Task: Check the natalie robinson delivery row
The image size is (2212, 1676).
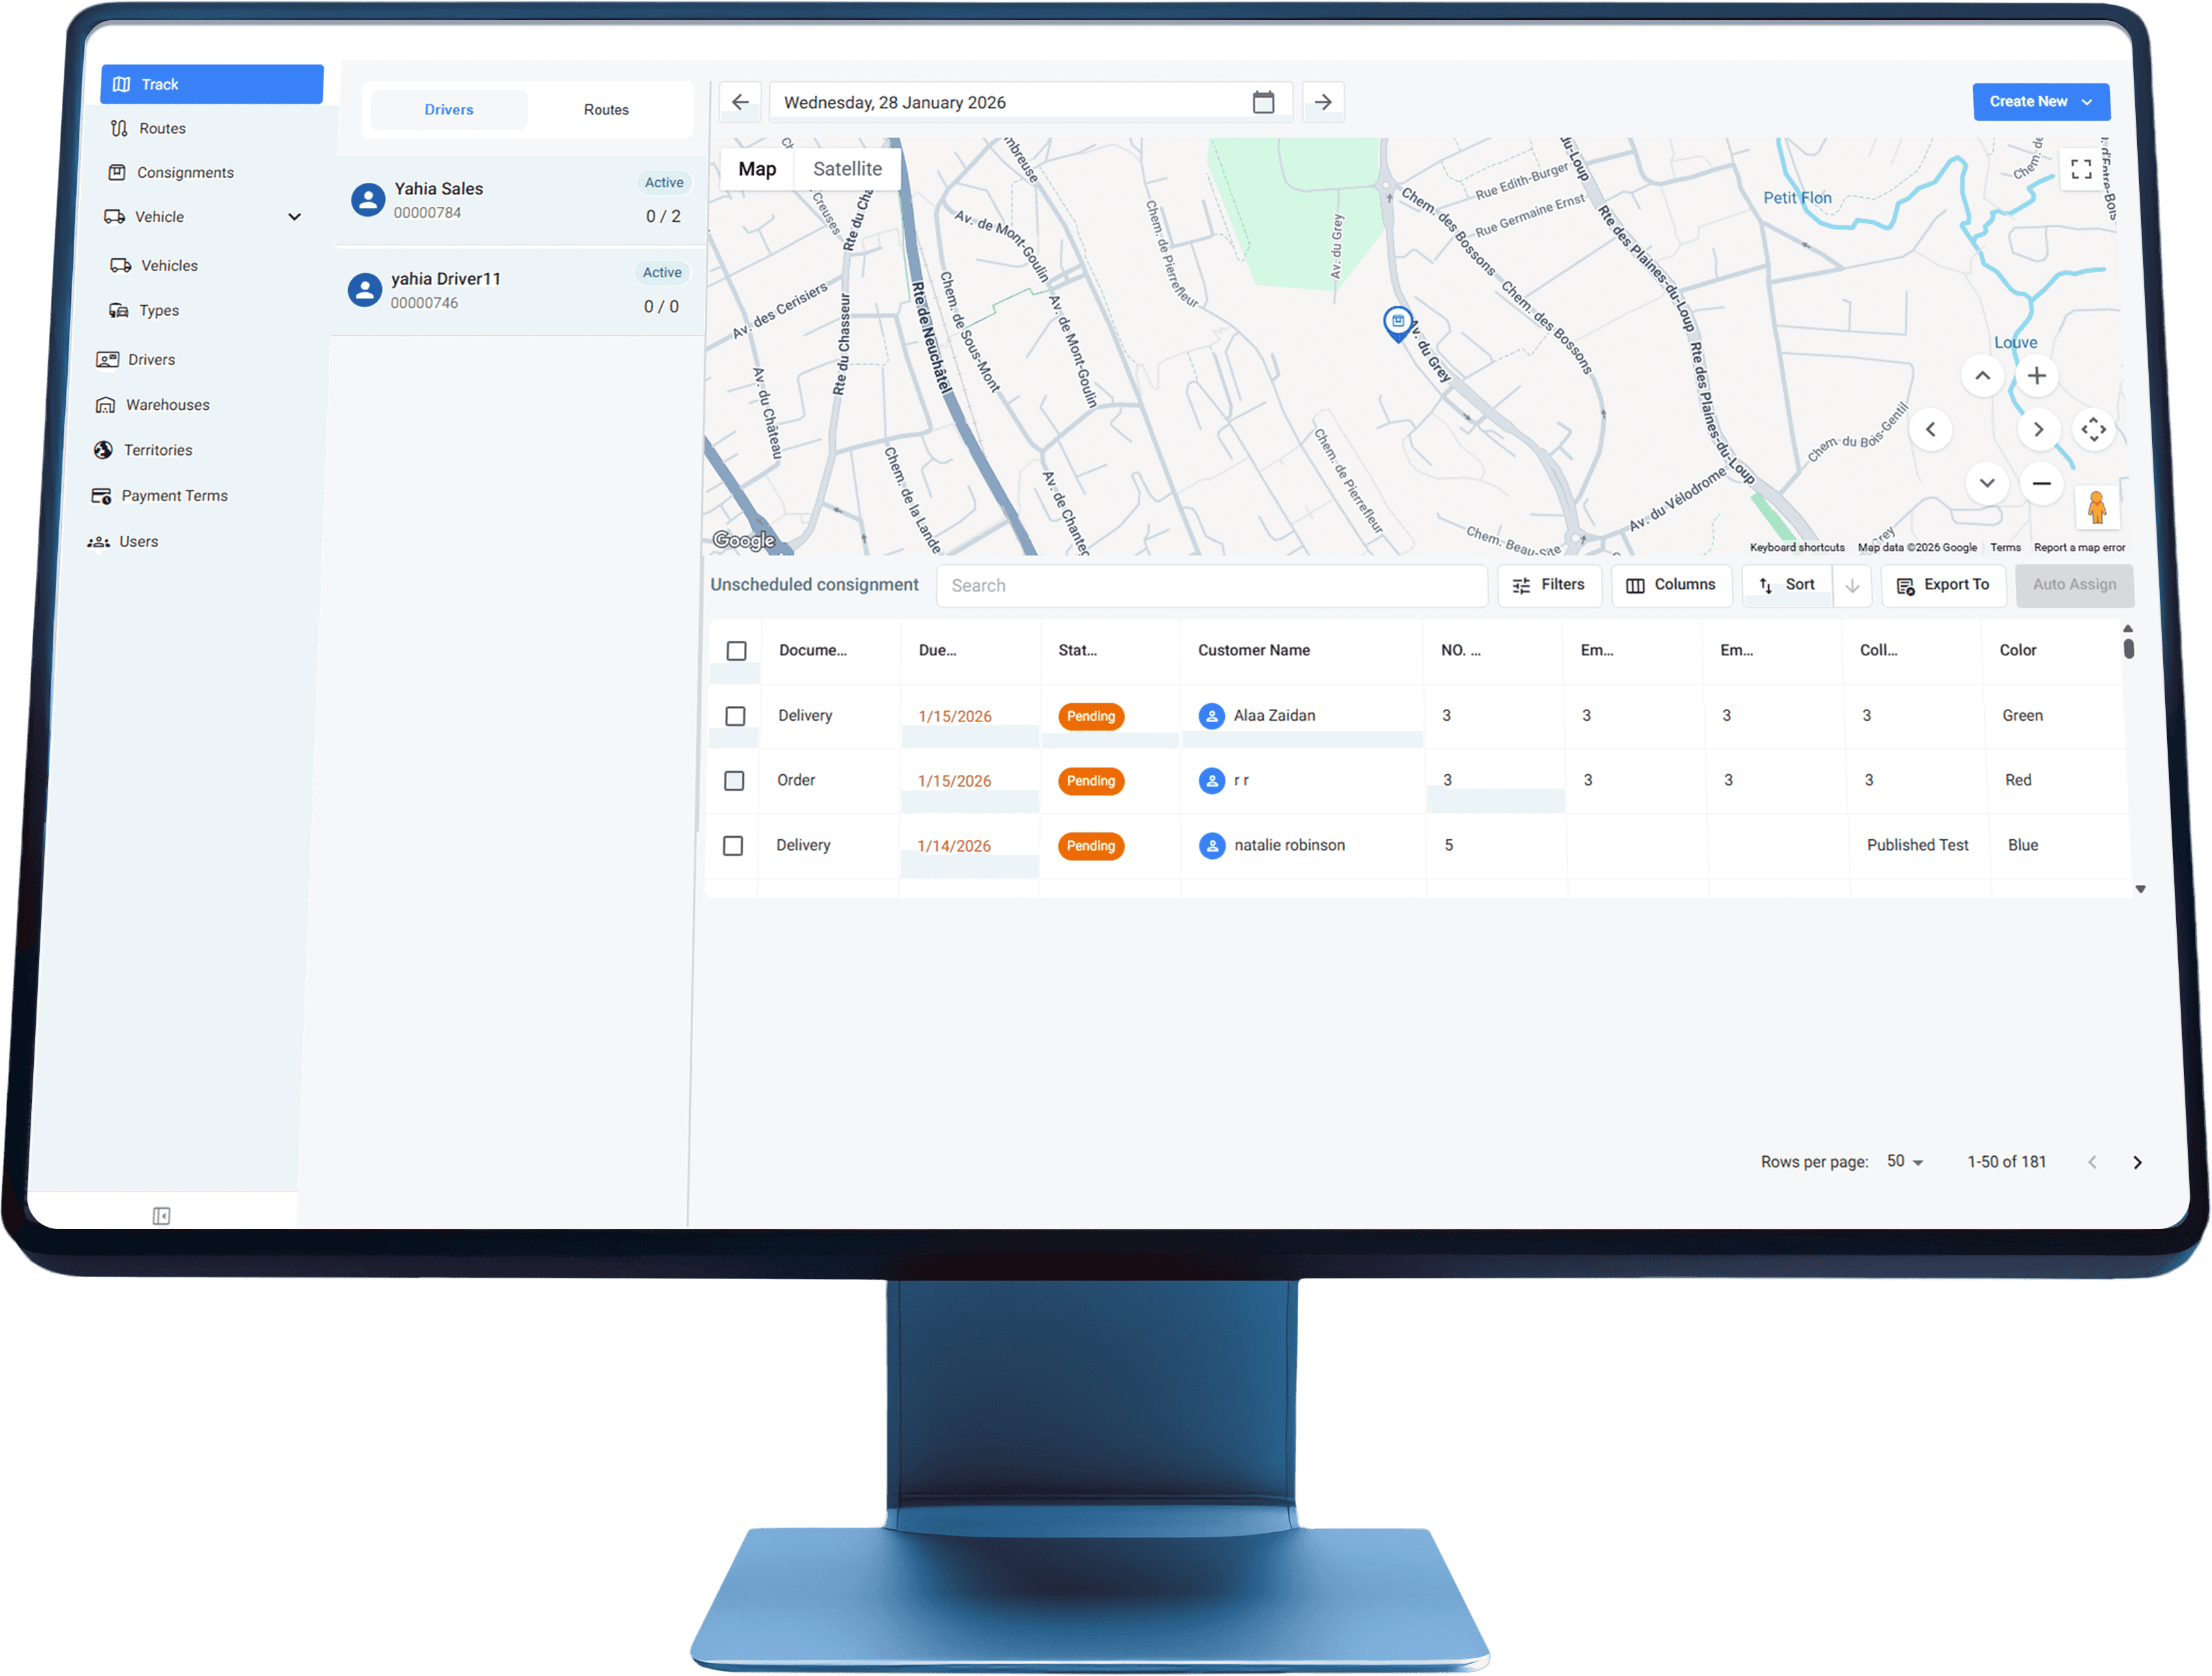Action: [x=733, y=846]
